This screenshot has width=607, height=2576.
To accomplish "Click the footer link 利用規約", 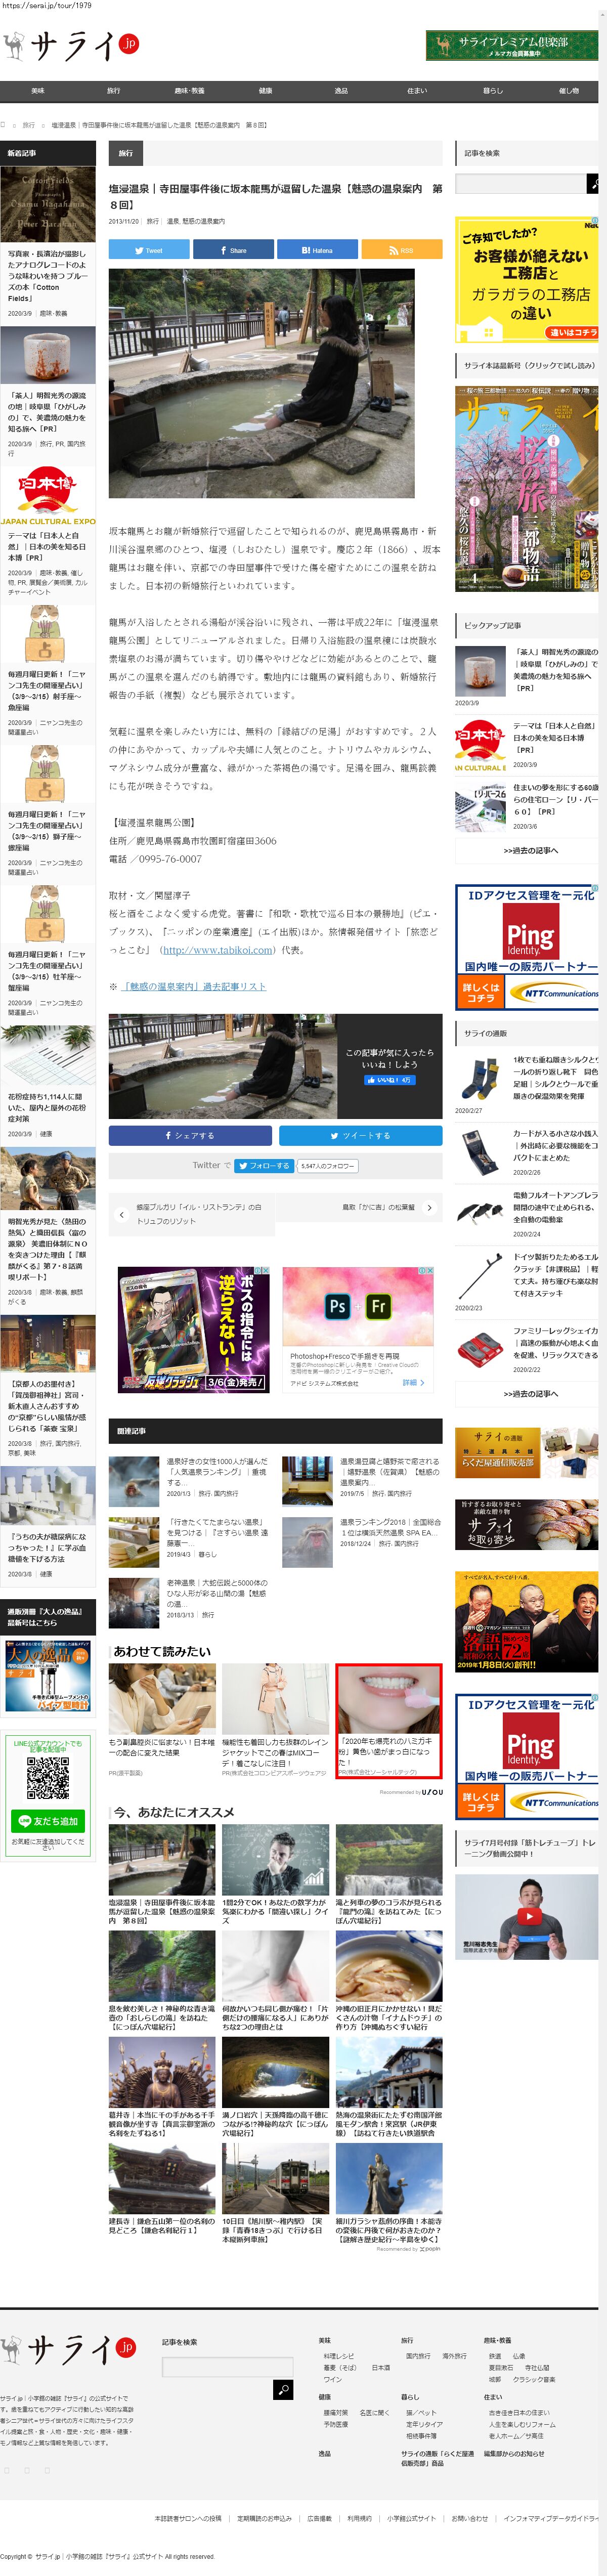I will tap(359, 2518).
